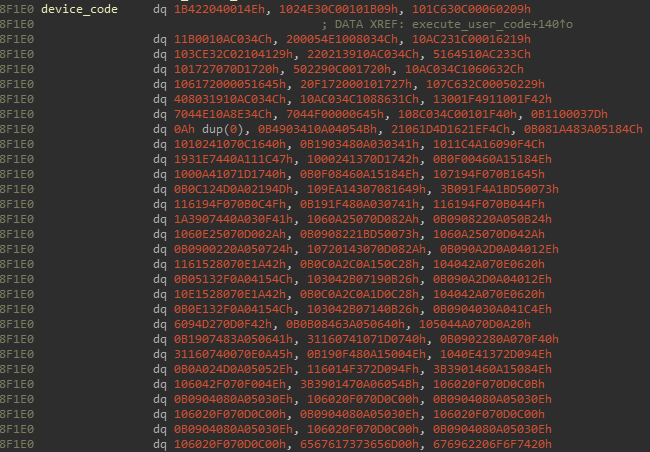Click the value 0B1903480A030341h

click(359, 144)
